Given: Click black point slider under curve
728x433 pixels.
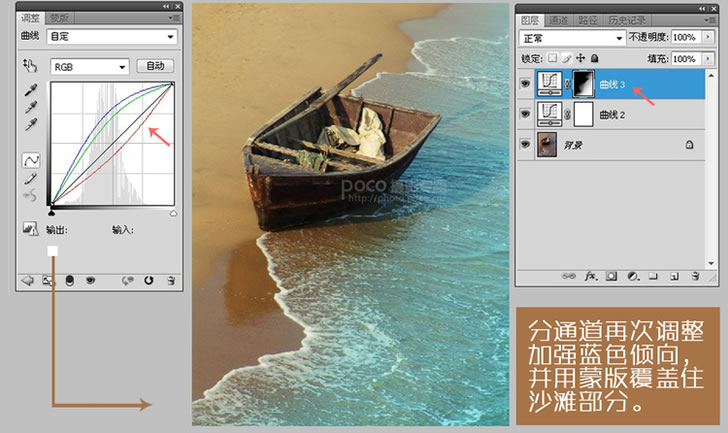Looking at the screenshot, I should coord(52,213).
